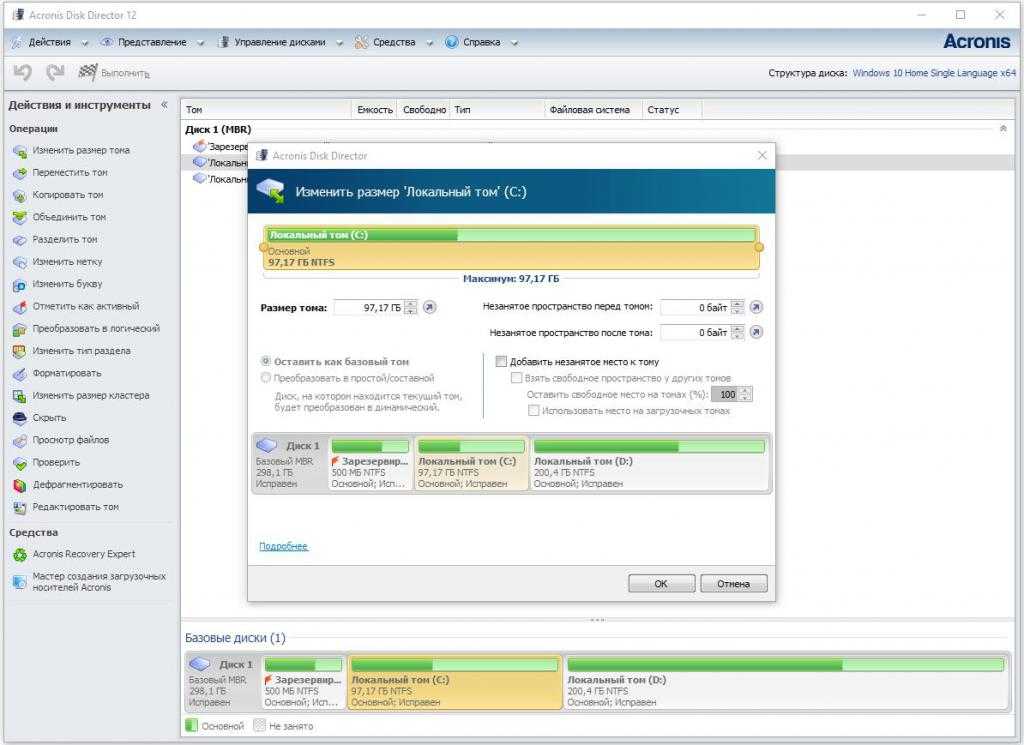The height and width of the screenshot is (745, 1024).
Task: Collapse the Disk 1 (MBR) group
Action: 1003,129
